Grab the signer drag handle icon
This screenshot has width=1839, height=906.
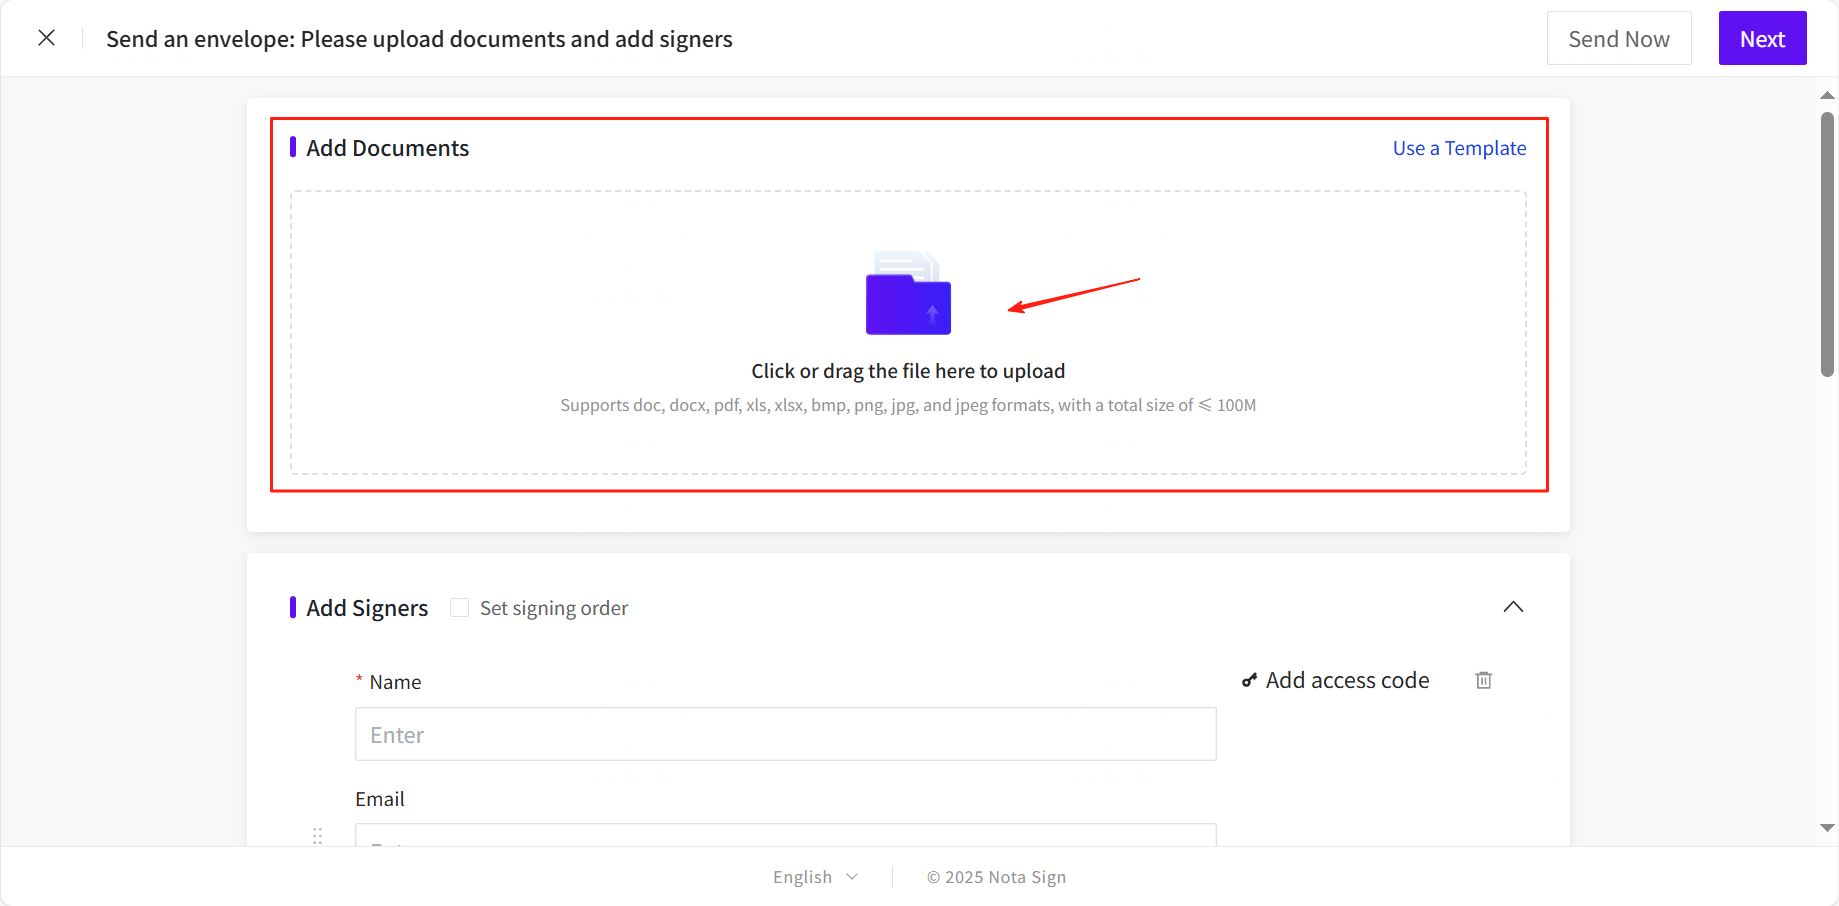pyautogui.click(x=317, y=836)
